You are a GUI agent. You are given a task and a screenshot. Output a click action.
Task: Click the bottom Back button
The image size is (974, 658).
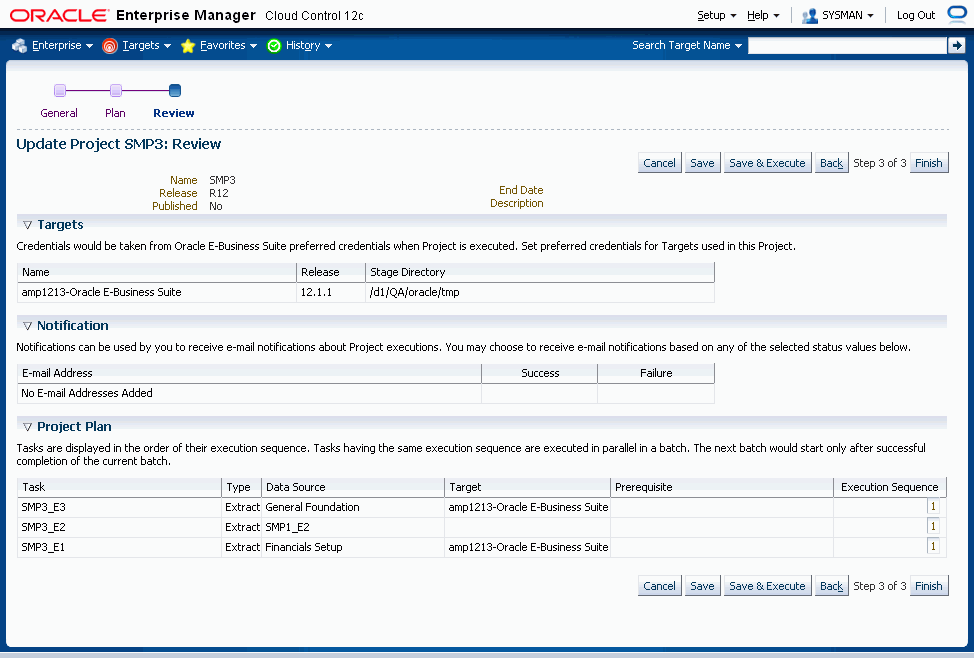pyautogui.click(x=831, y=586)
